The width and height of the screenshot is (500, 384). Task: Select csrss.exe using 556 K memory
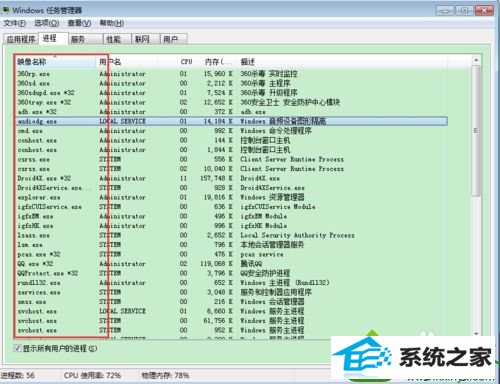tap(231, 159)
